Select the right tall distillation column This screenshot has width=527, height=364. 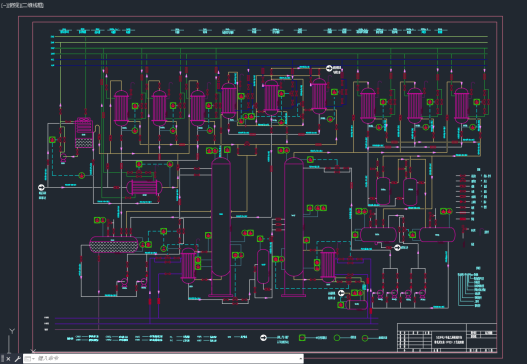tap(293, 227)
